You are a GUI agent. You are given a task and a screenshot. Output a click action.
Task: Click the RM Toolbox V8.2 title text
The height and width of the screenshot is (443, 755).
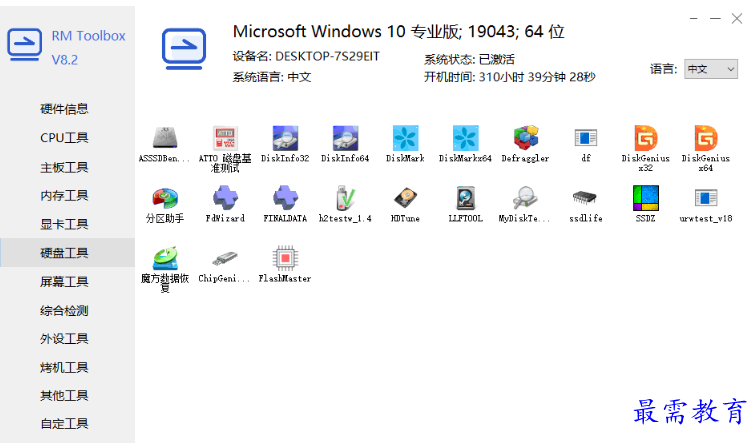[88, 48]
